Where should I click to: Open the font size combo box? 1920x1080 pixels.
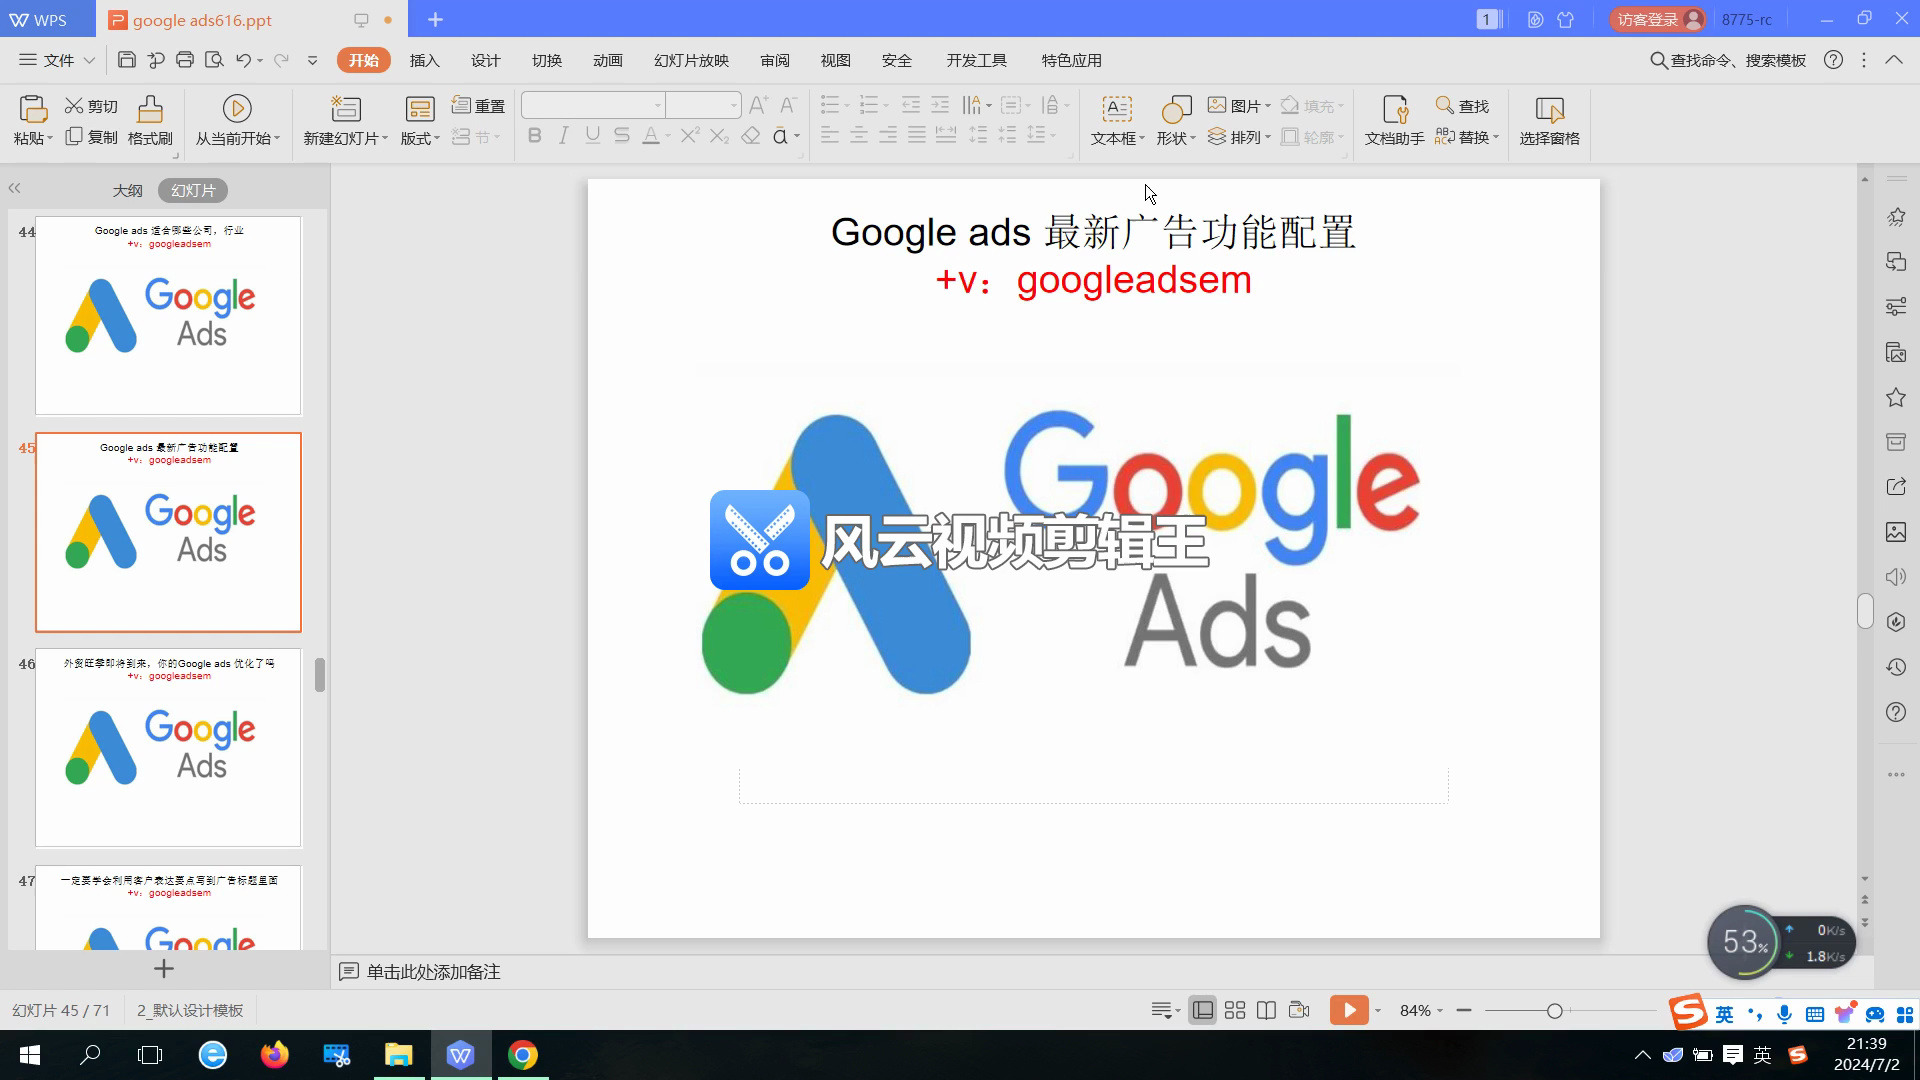(x=704, y=105)
